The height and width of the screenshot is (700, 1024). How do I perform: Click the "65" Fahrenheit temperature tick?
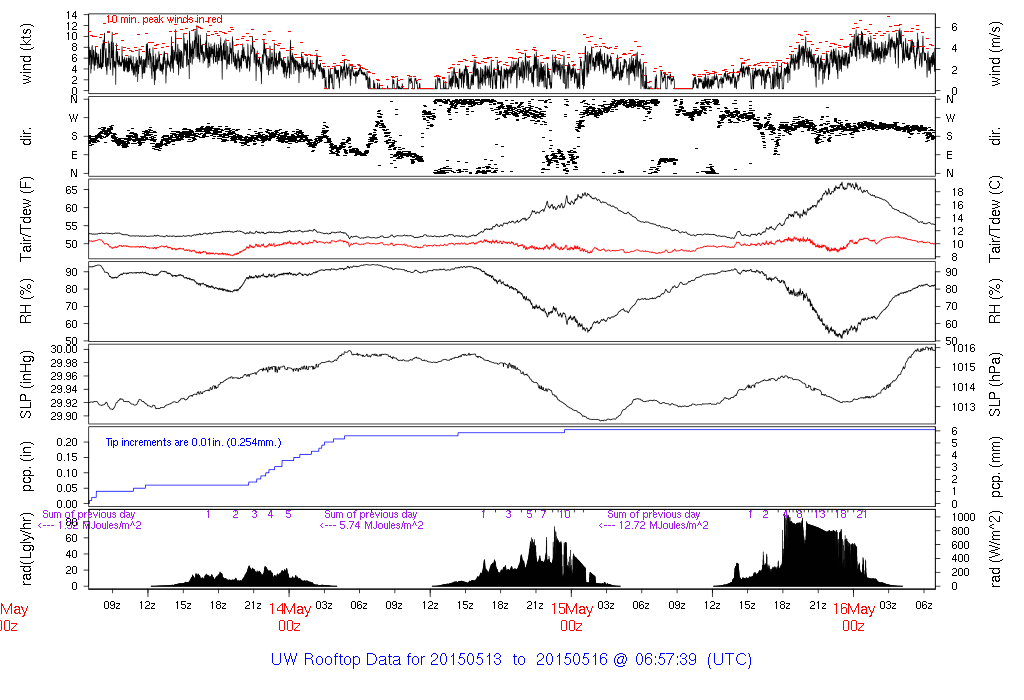71,190
